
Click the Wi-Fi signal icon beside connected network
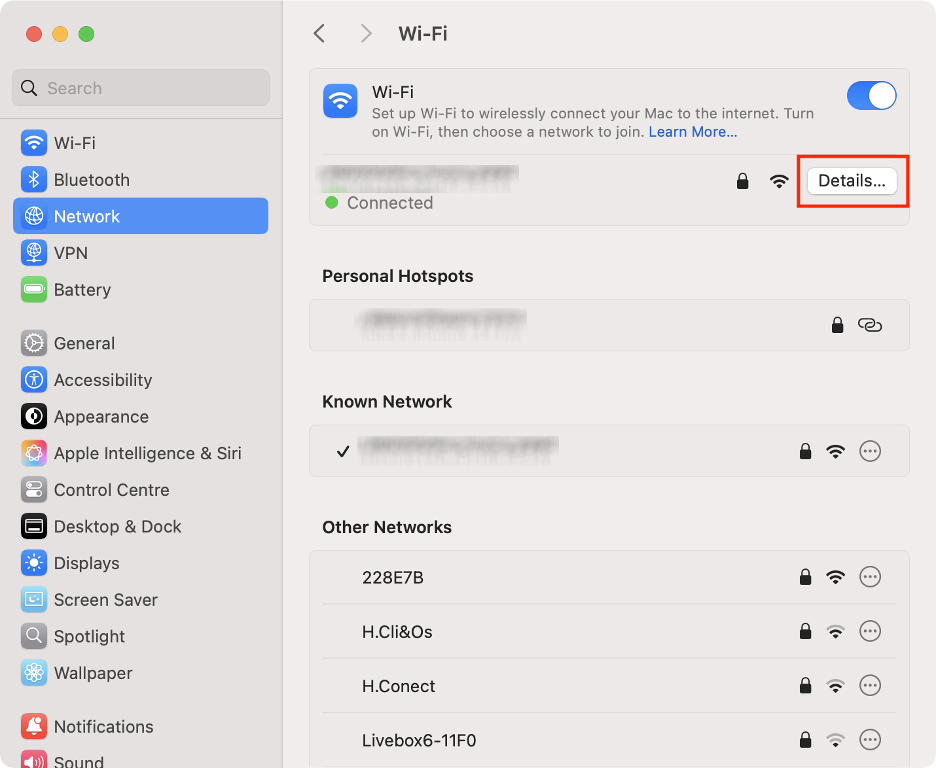coord(779,181)
